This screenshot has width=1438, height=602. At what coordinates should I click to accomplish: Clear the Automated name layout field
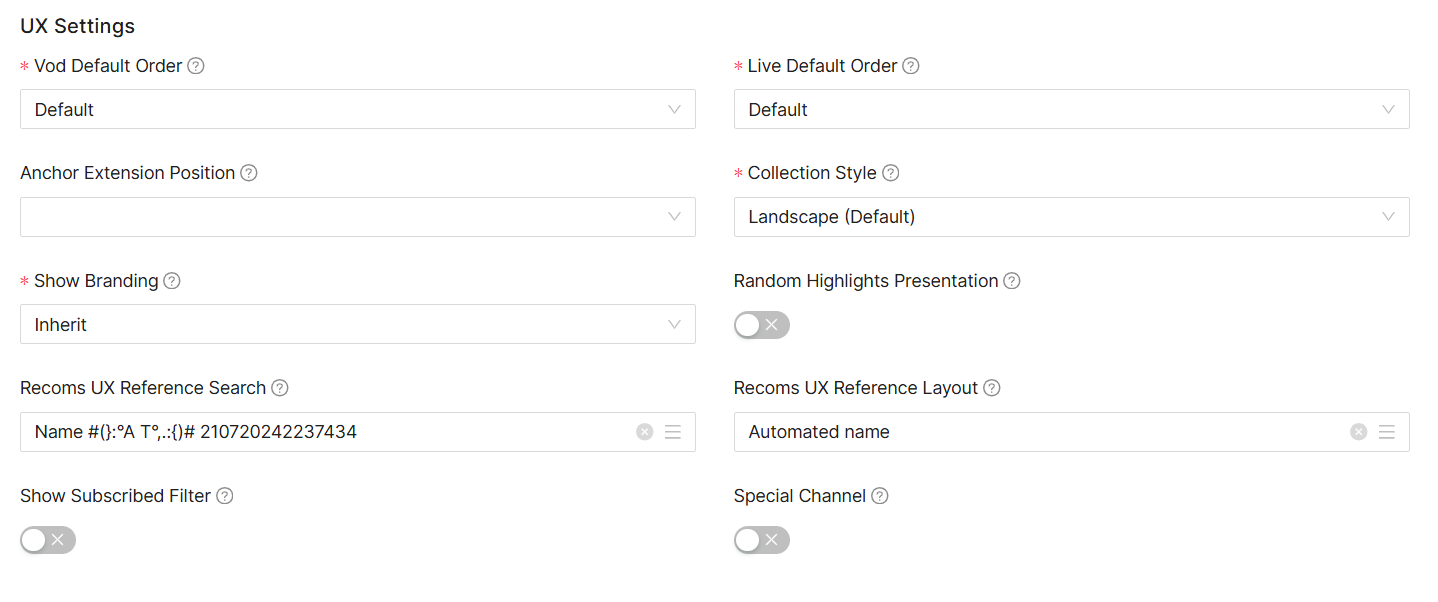coord(1358,432)
